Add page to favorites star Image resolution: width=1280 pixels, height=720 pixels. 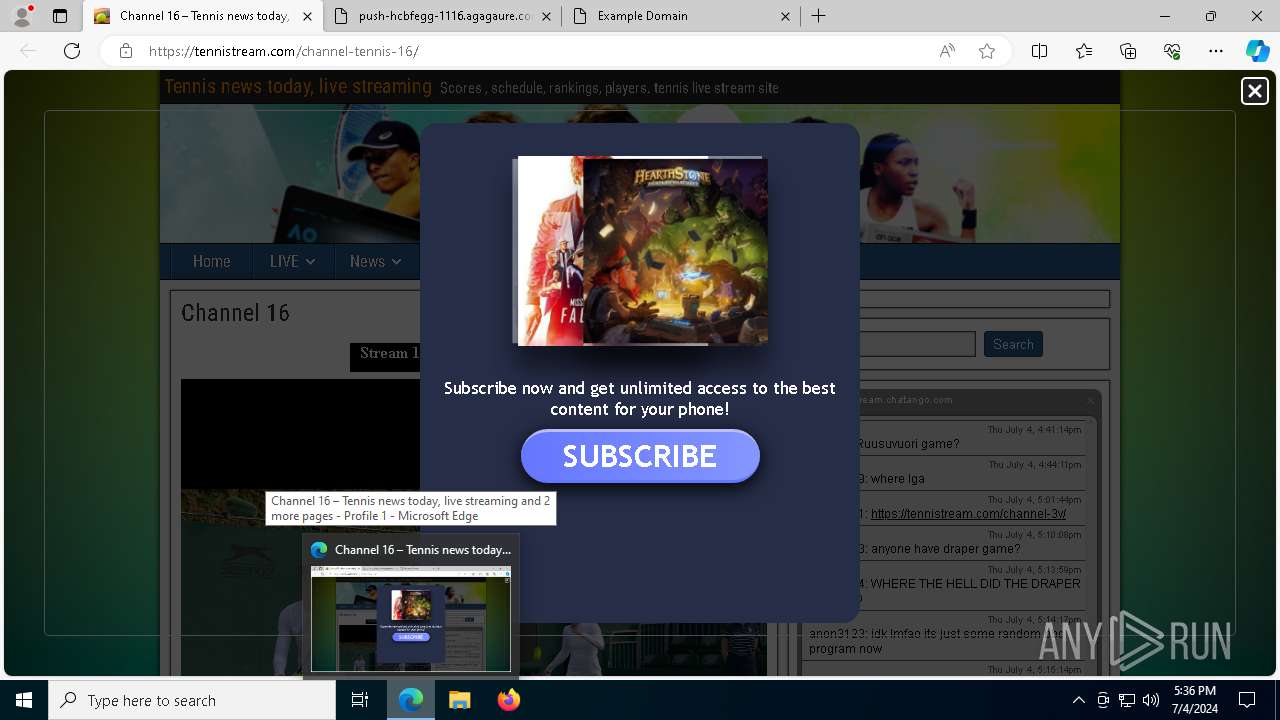click(x=987, y=51)
